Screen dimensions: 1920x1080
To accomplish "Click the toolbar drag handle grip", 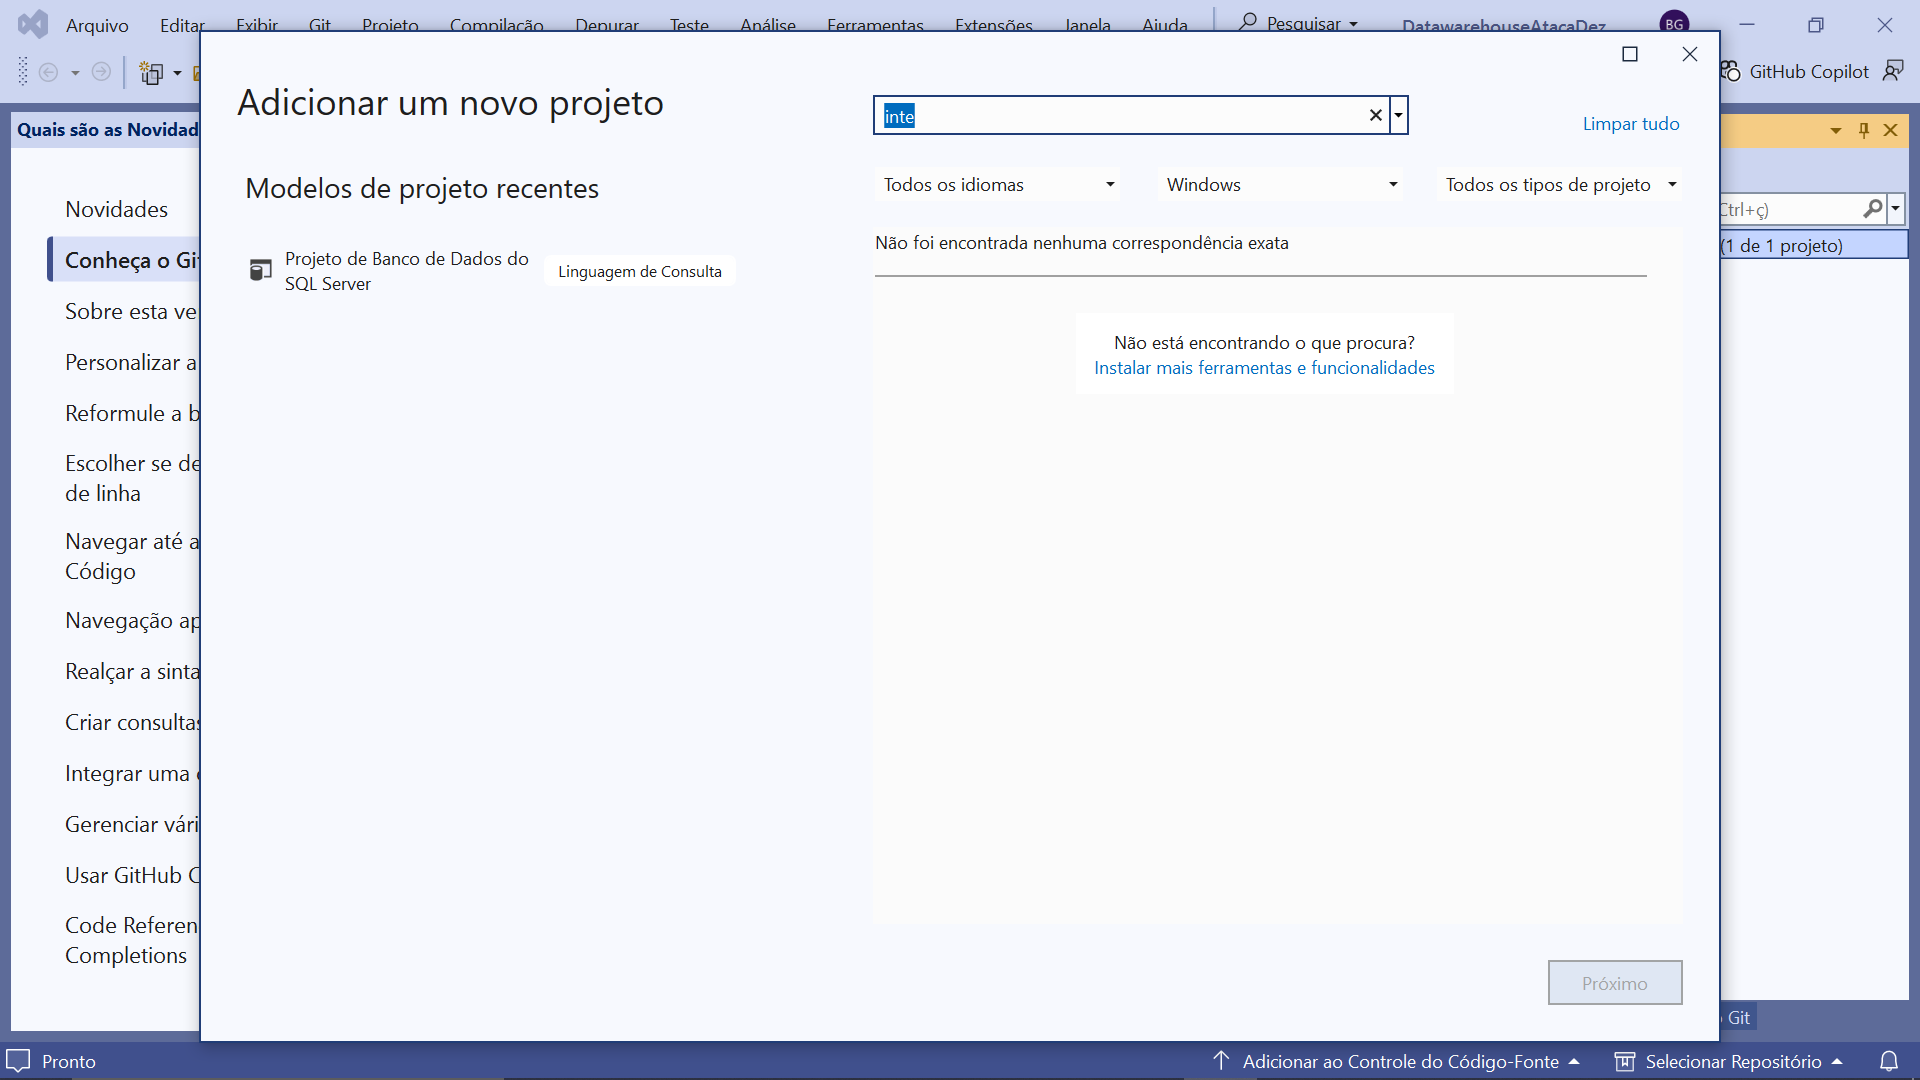I will tap(23, 72).
